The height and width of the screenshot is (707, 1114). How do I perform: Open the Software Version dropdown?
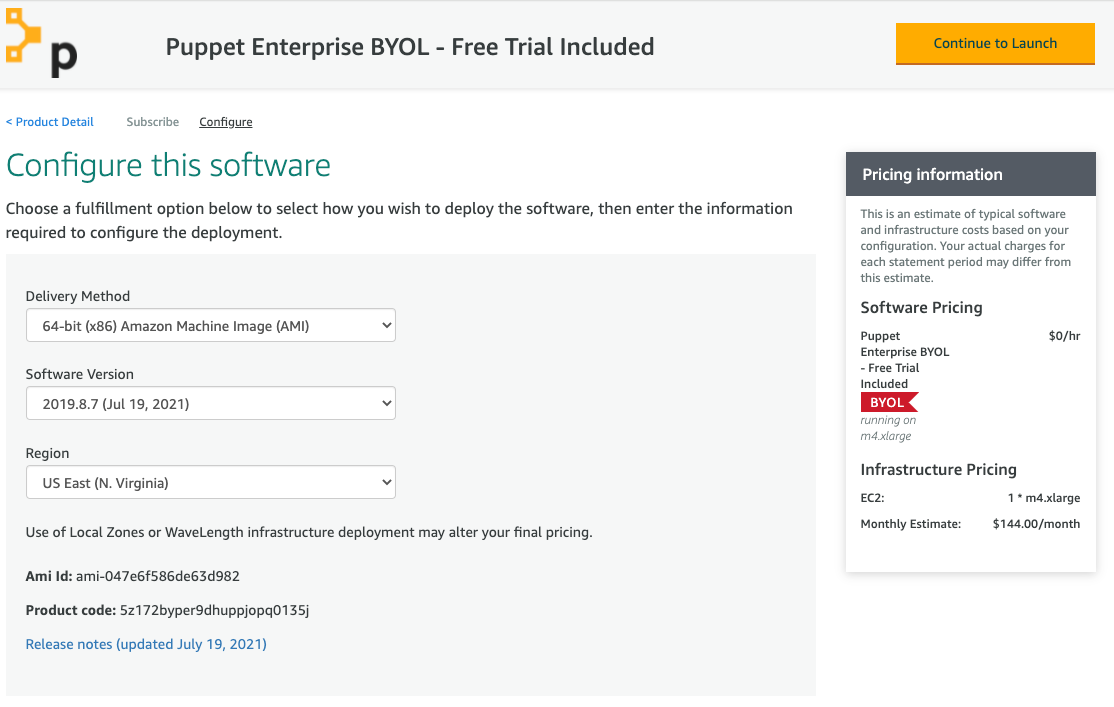pos(210,404)
